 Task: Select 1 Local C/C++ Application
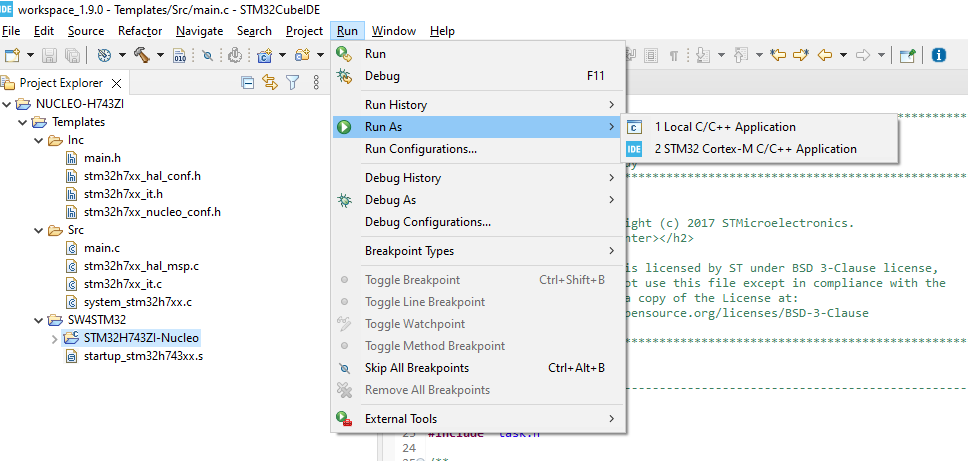tap(759, 127)
